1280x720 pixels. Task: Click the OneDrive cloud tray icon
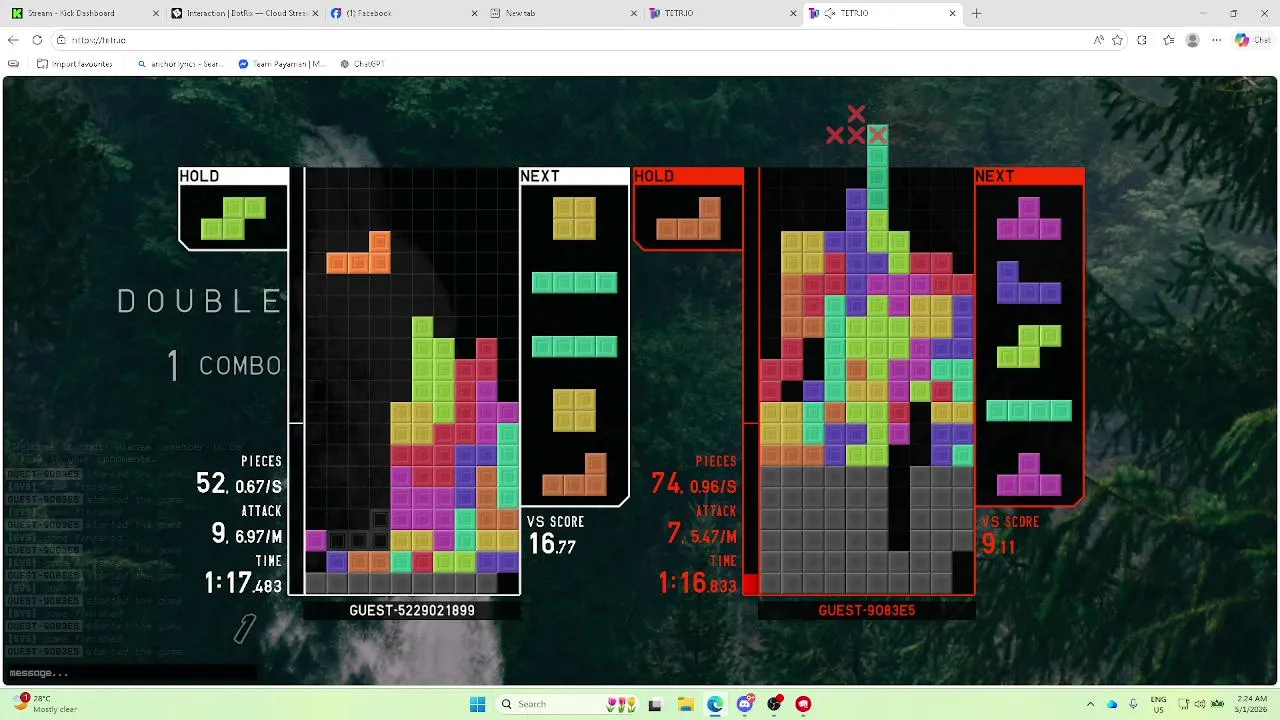(x=1112, y=704)
